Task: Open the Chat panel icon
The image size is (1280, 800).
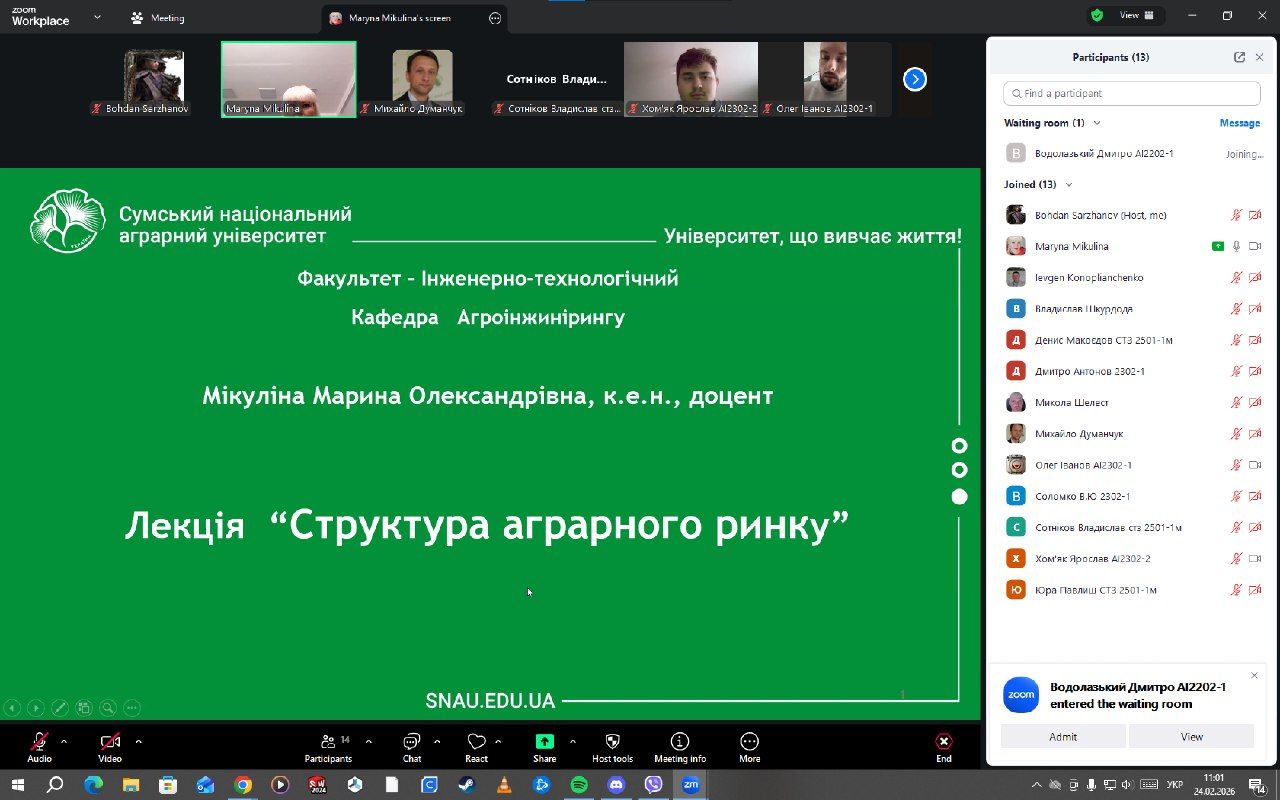Action: tap(411, 742)
